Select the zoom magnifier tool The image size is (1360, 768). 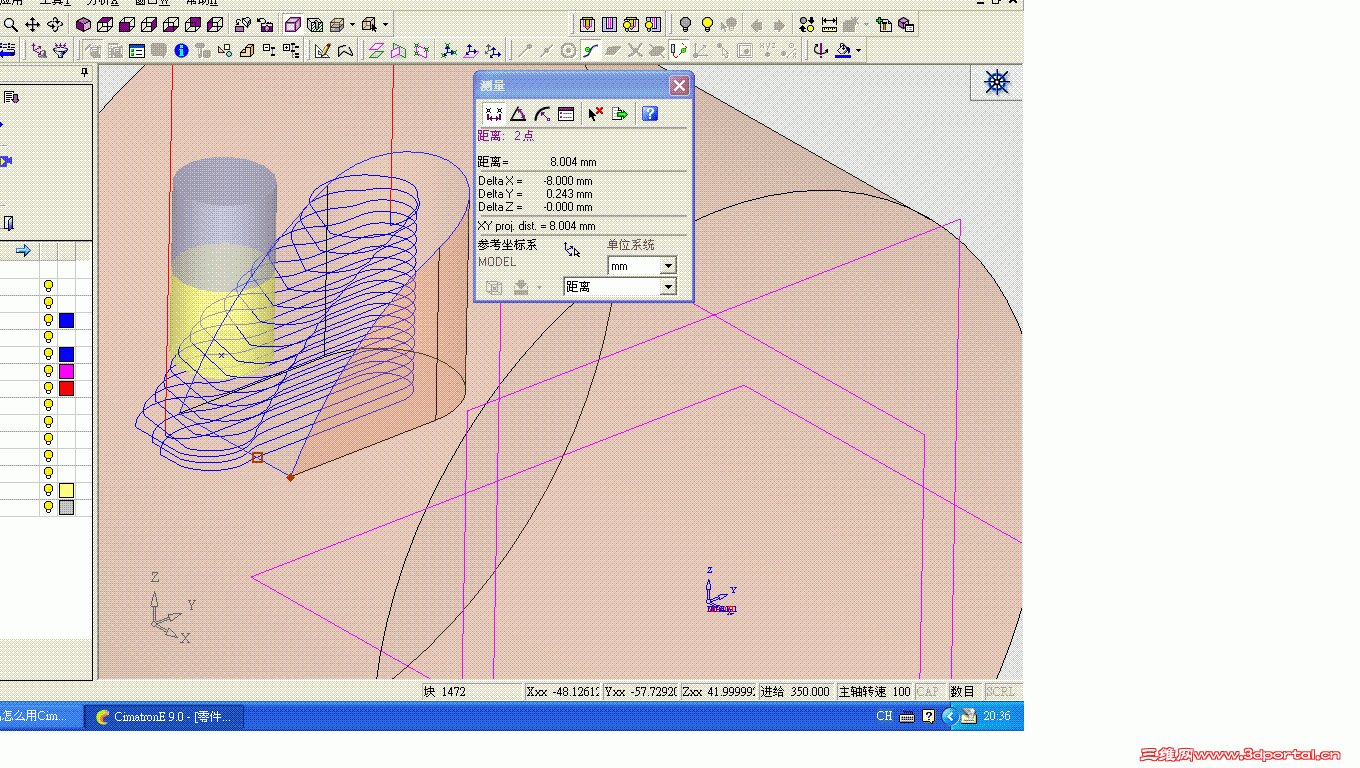tap(11, 24)
